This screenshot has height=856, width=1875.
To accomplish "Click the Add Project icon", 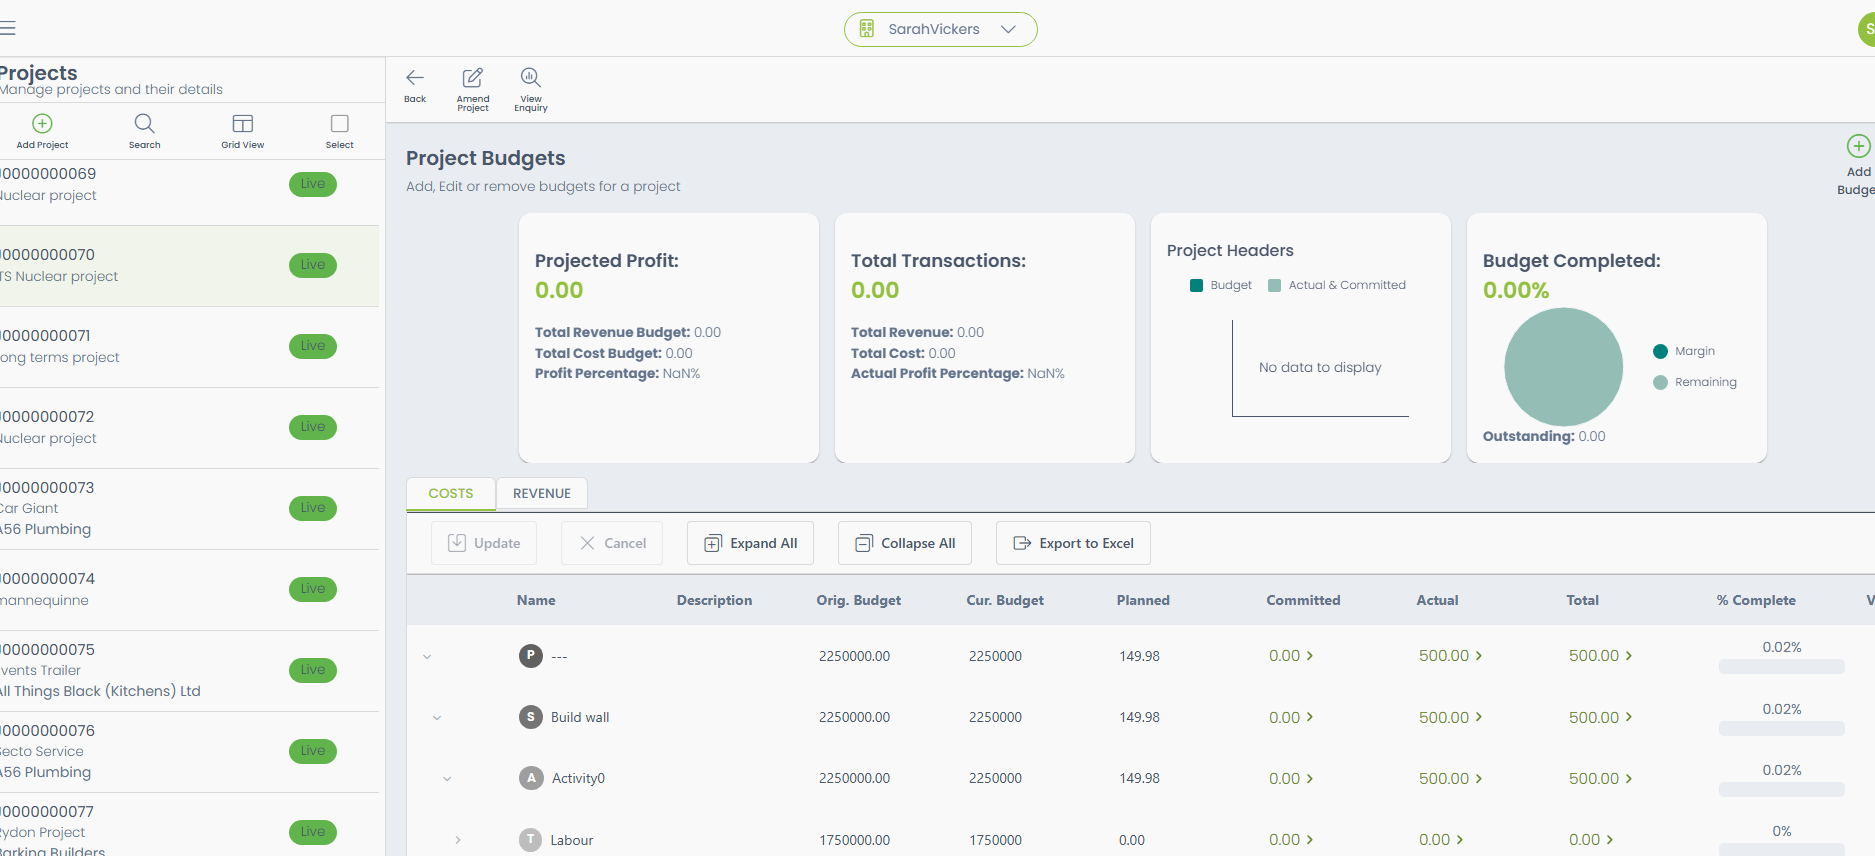I will coord(42,123).
